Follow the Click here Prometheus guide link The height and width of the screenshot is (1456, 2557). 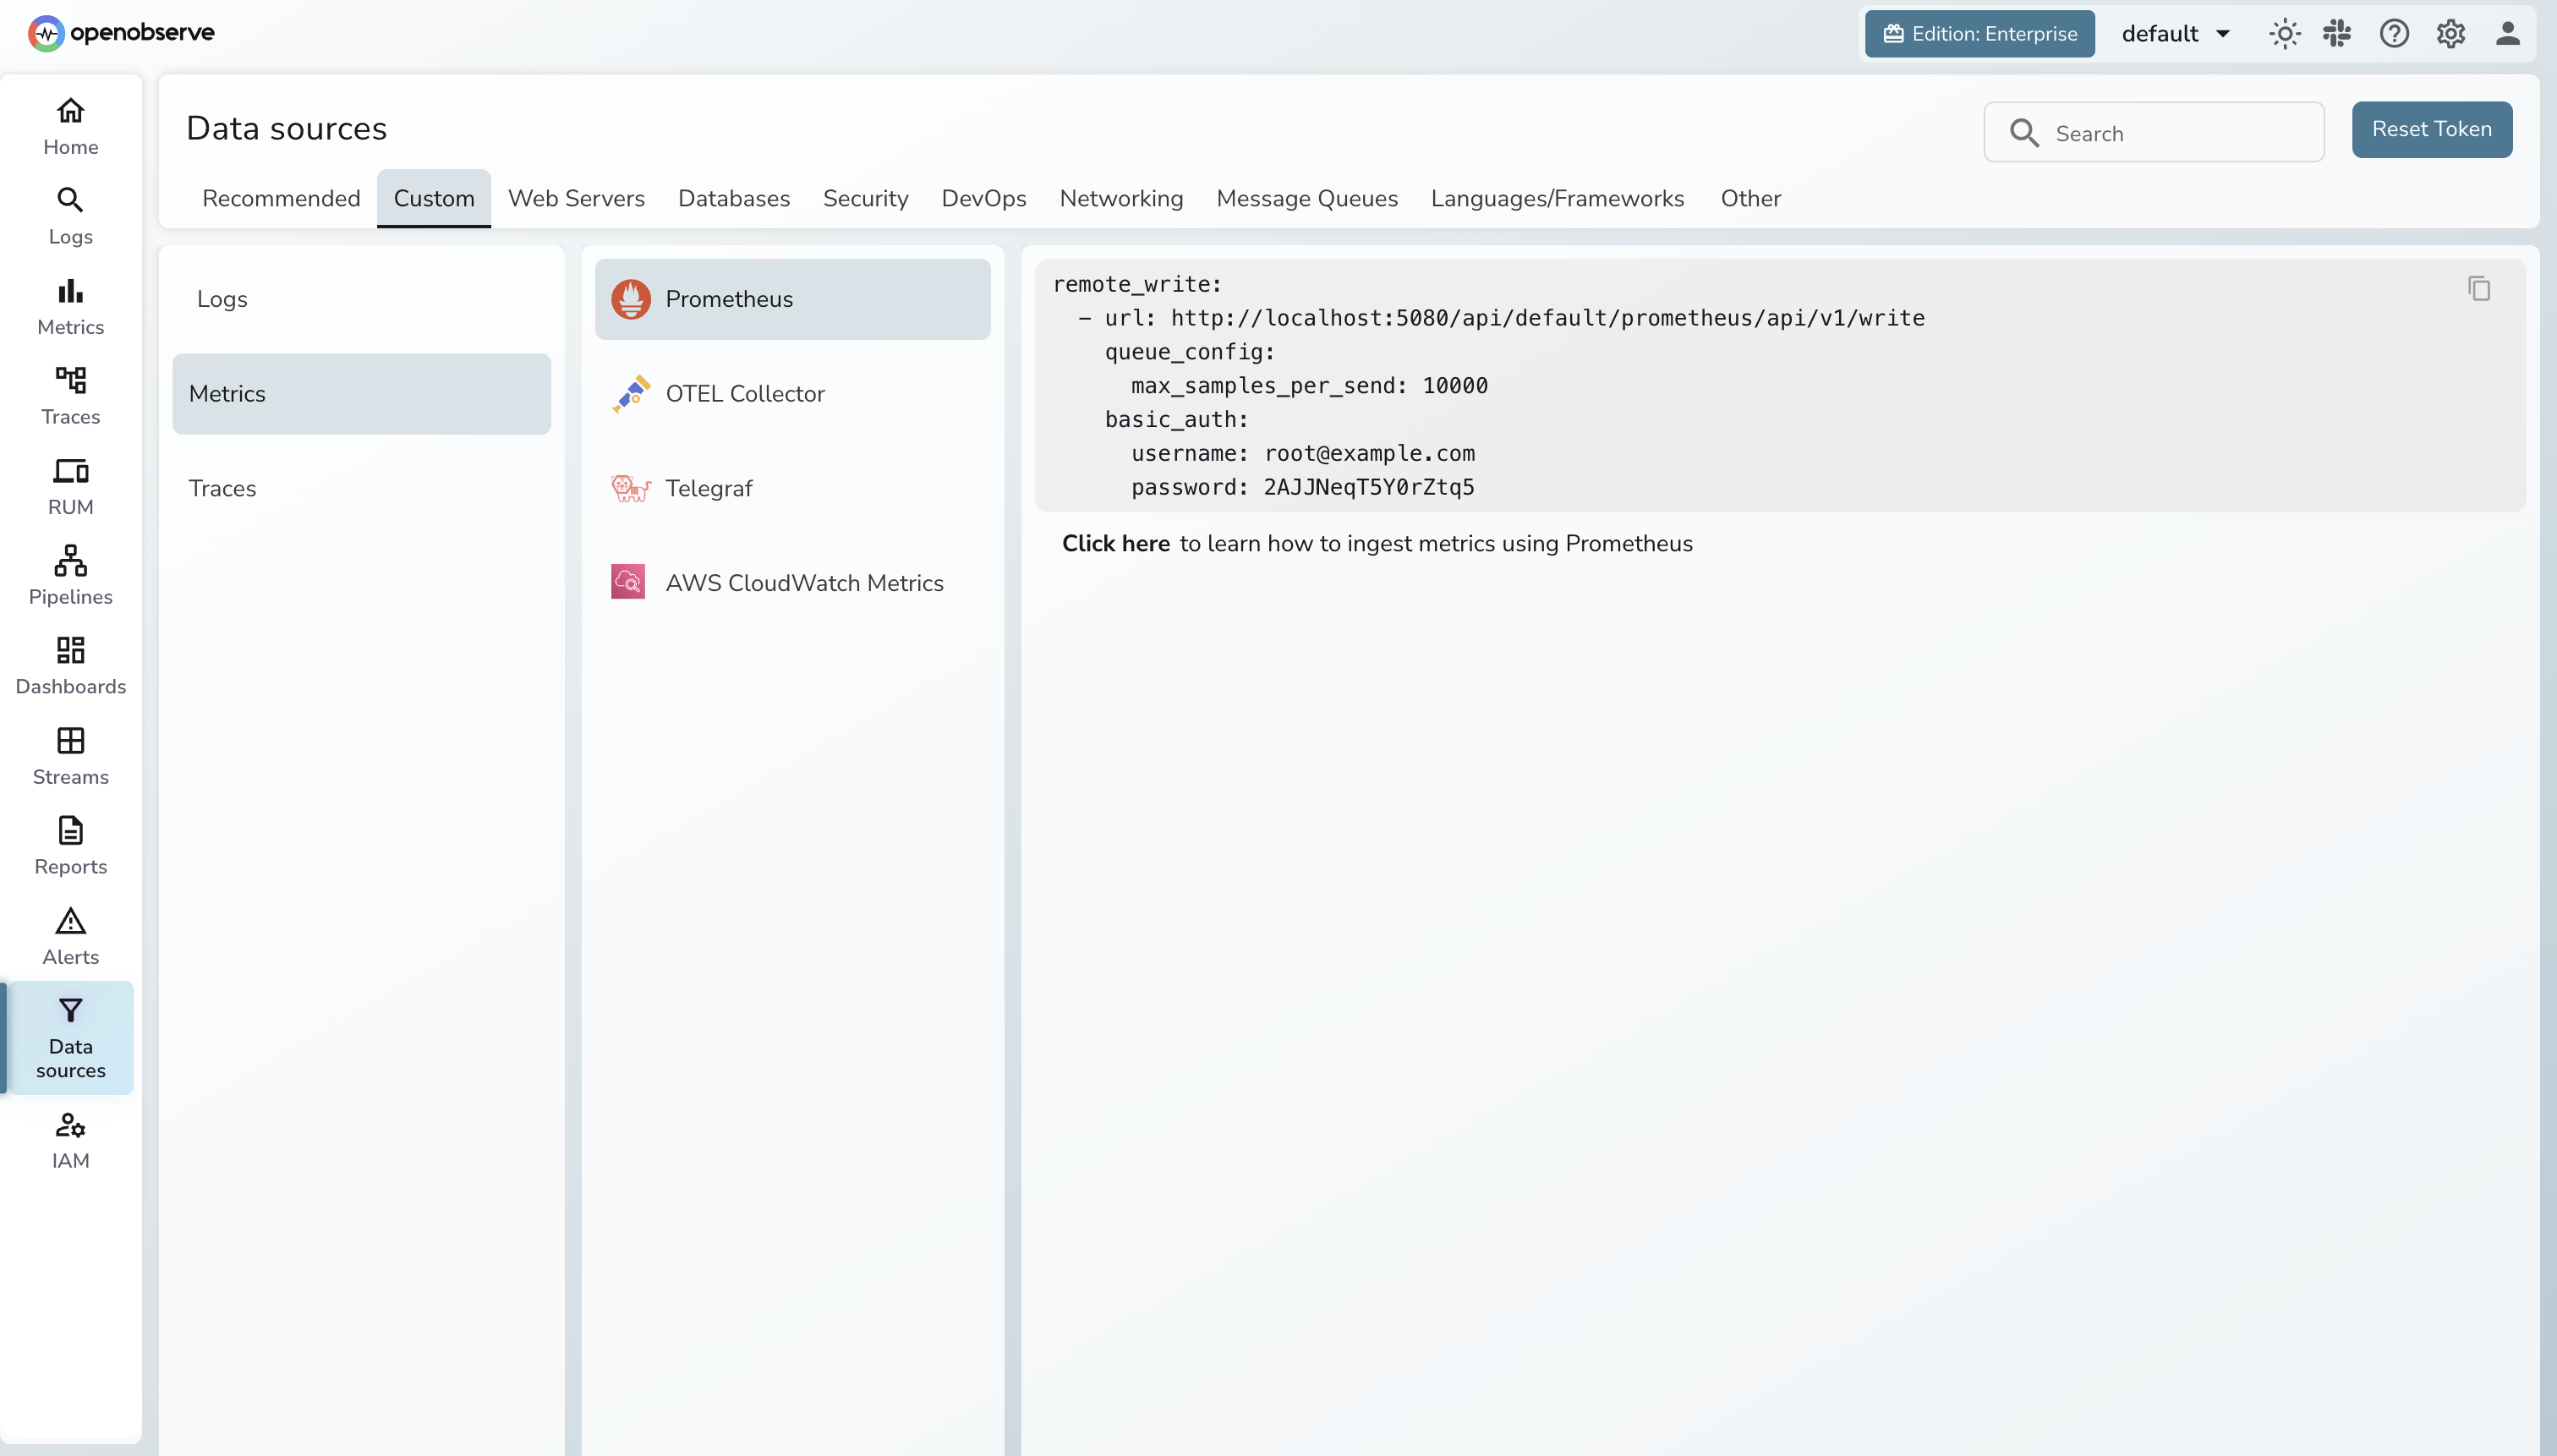click(x=1115, y=543)
